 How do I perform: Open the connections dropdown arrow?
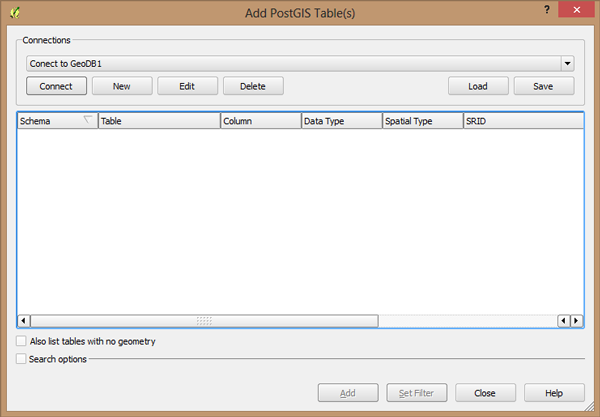[567, 64]
